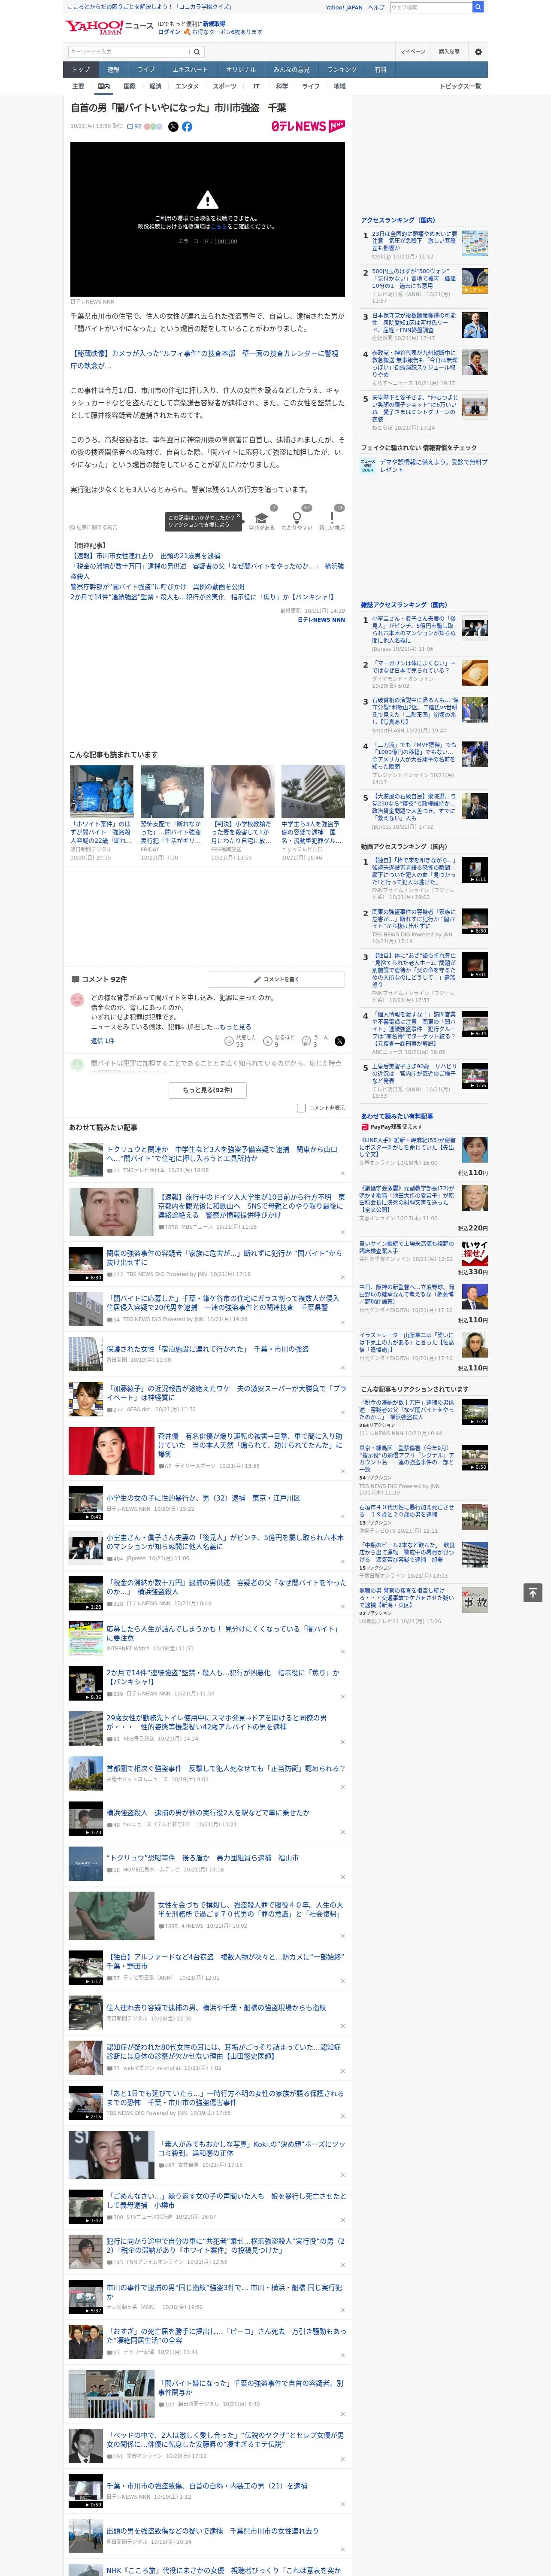Close the reaction tooltip popup
Viewport: 551px width, 2576px height.
click(239, 517)
